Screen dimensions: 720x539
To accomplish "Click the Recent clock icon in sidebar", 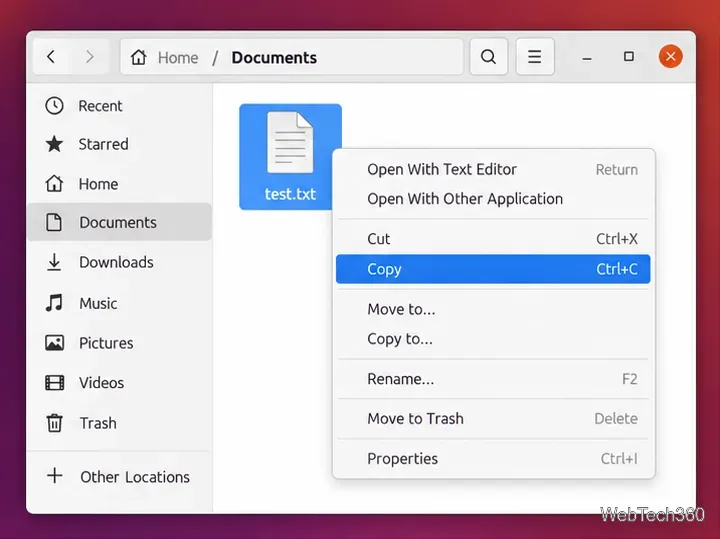I will click(54, 106).
